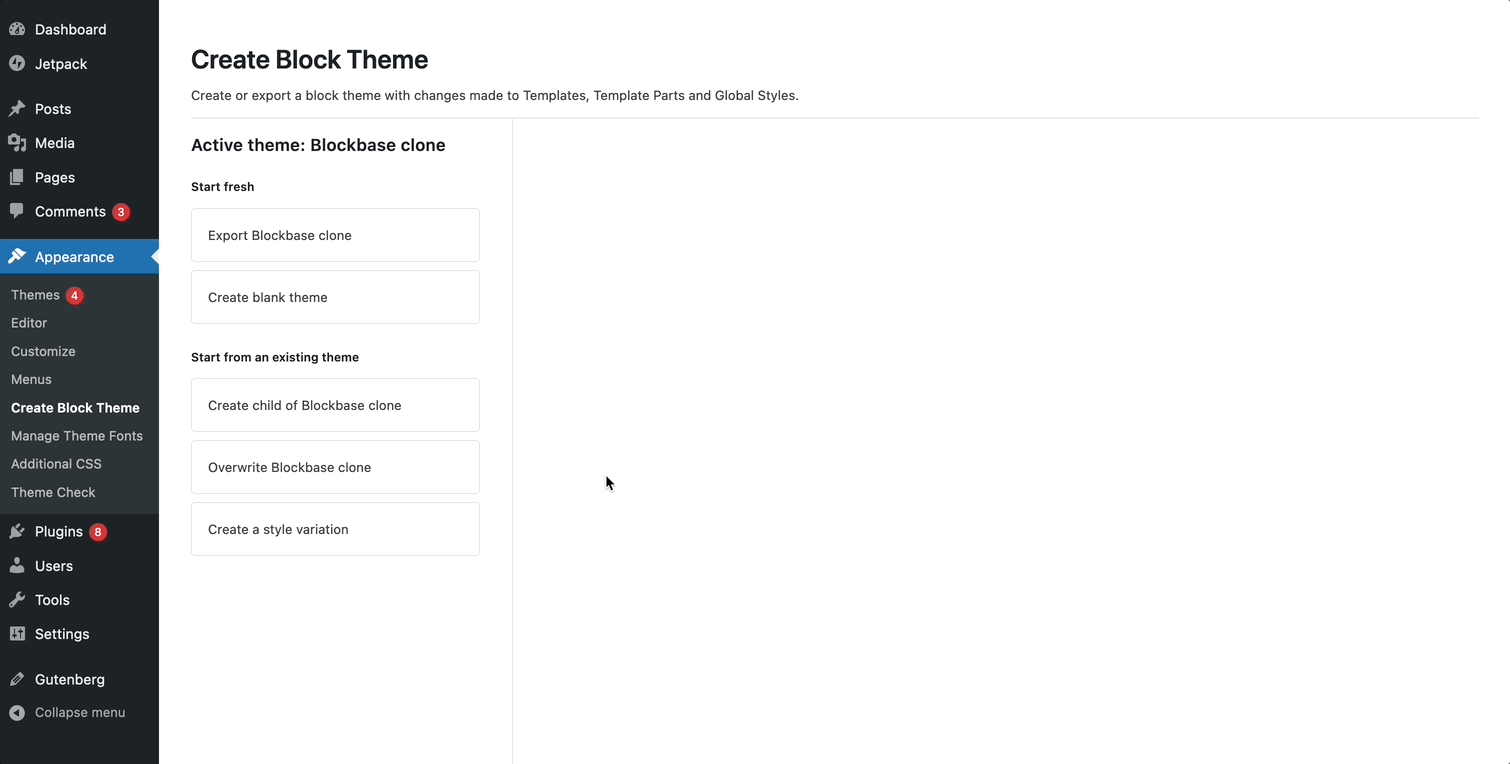This screenshot has width=1510, height=764.
Task: Select Customize from the Appearance submenu
Action: (x=43, y=351)
